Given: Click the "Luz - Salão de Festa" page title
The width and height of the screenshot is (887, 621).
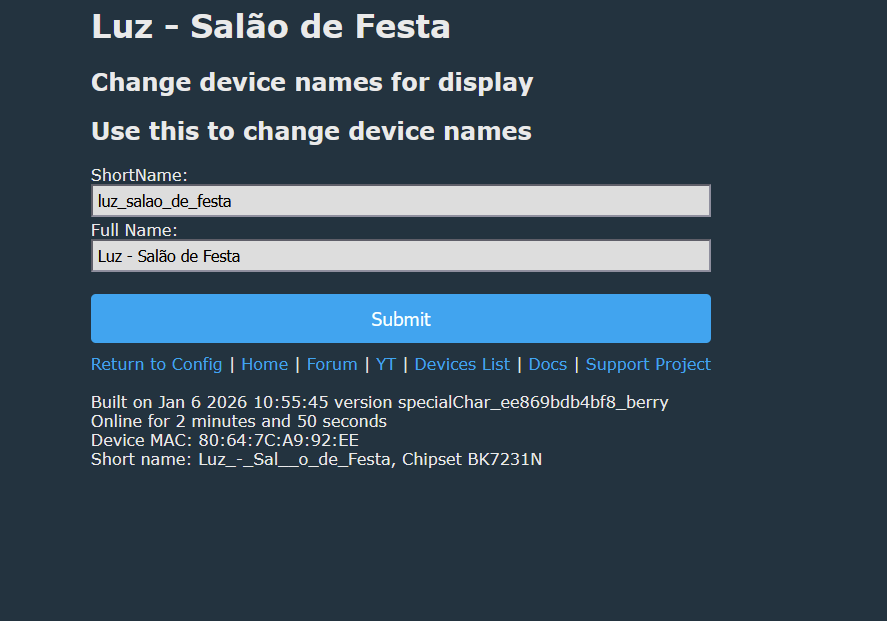Looking at the screenshot, I should coord(270,27).
